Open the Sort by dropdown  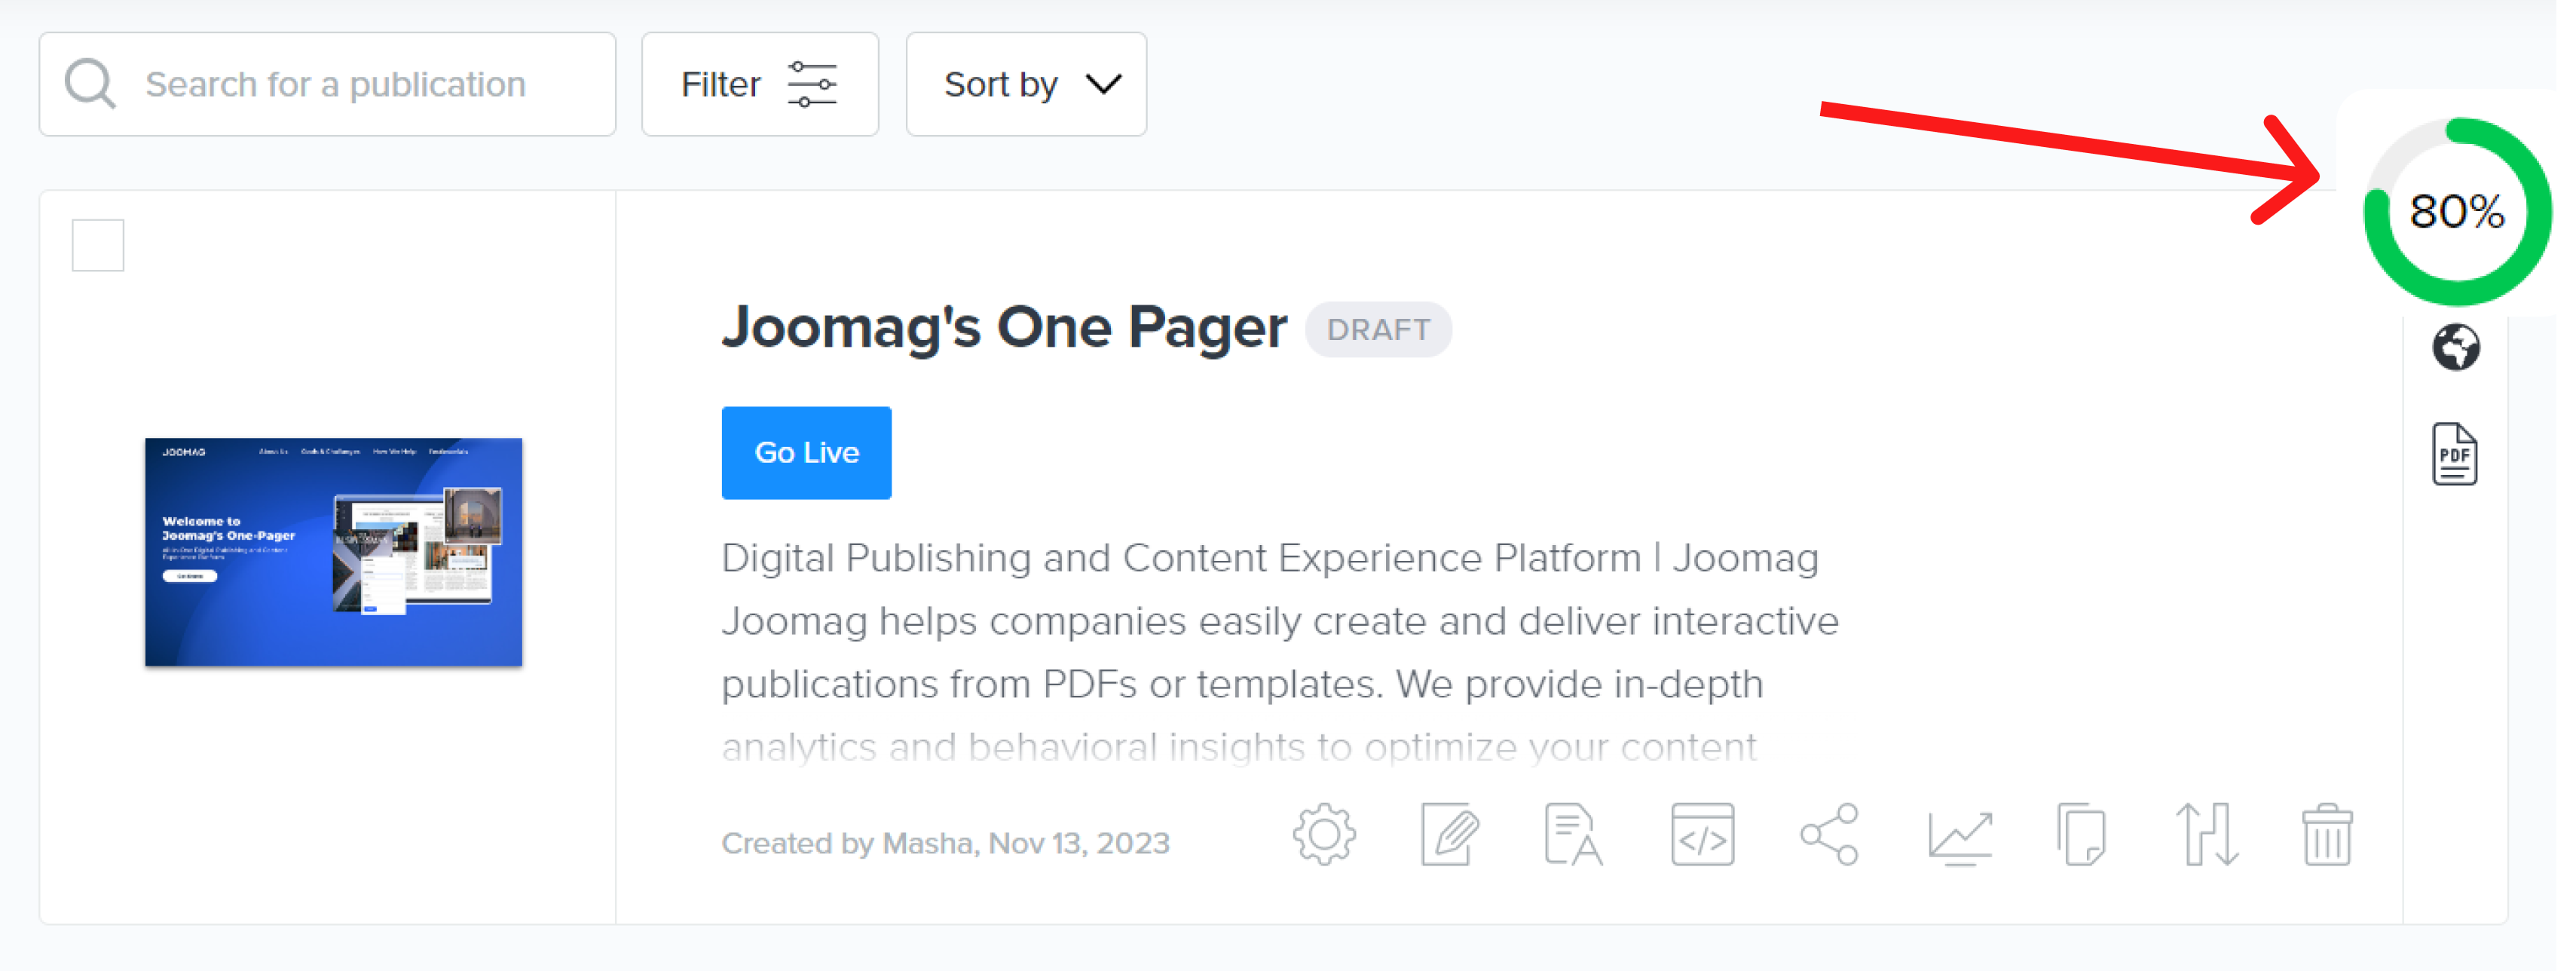pyautogui.click(x=1026, y=84)
